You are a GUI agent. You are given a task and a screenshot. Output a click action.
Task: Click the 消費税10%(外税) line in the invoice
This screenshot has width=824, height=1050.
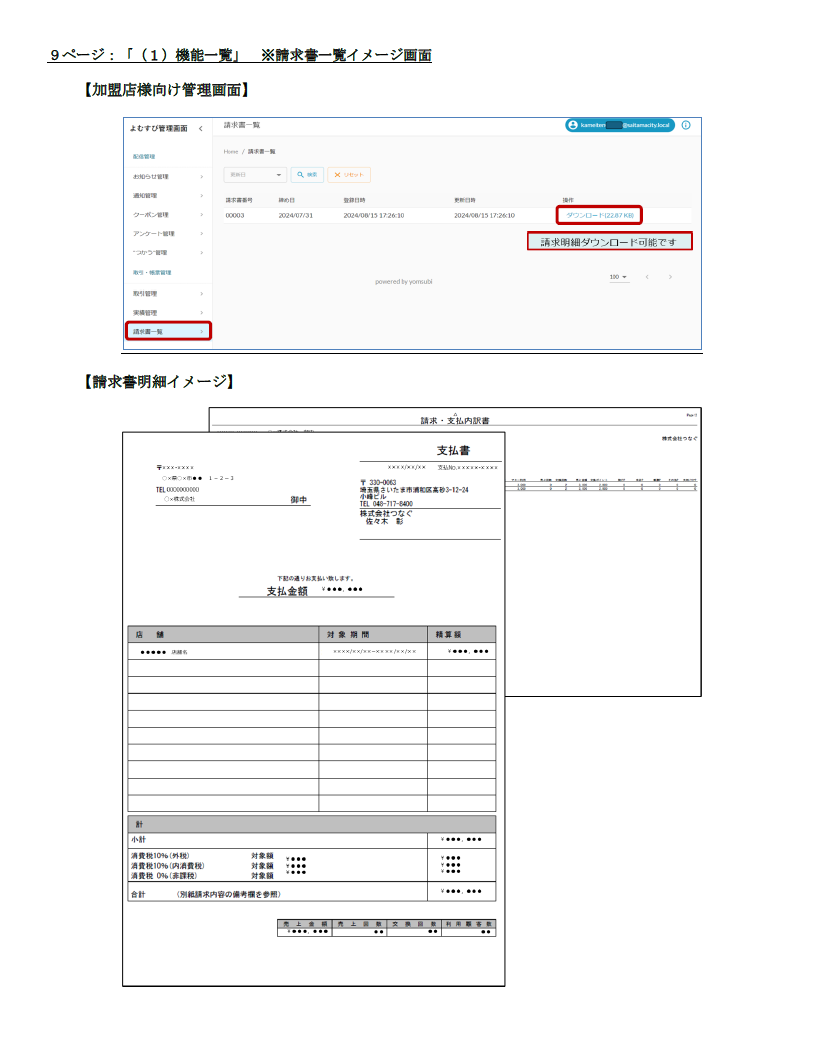(160, 856)
